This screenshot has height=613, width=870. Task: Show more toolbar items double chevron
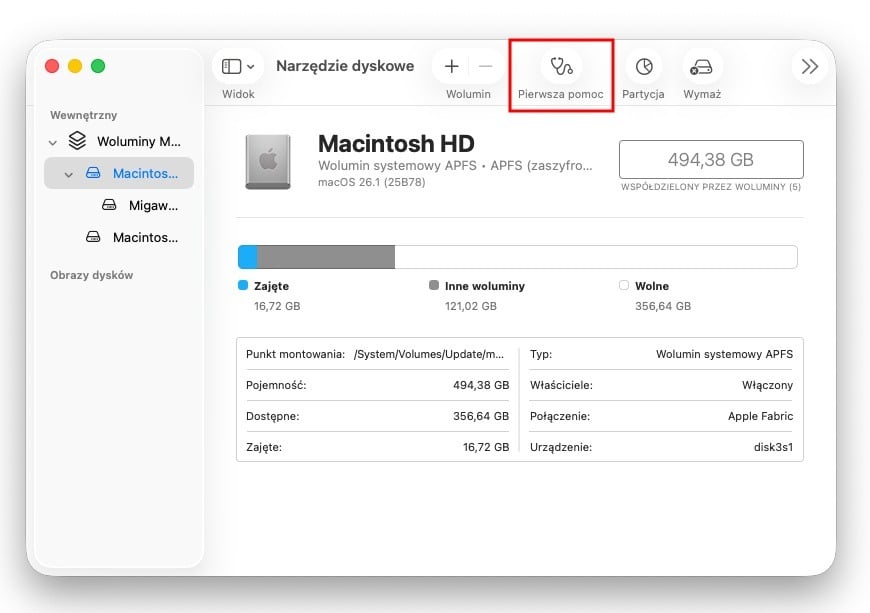pos(810,67)
